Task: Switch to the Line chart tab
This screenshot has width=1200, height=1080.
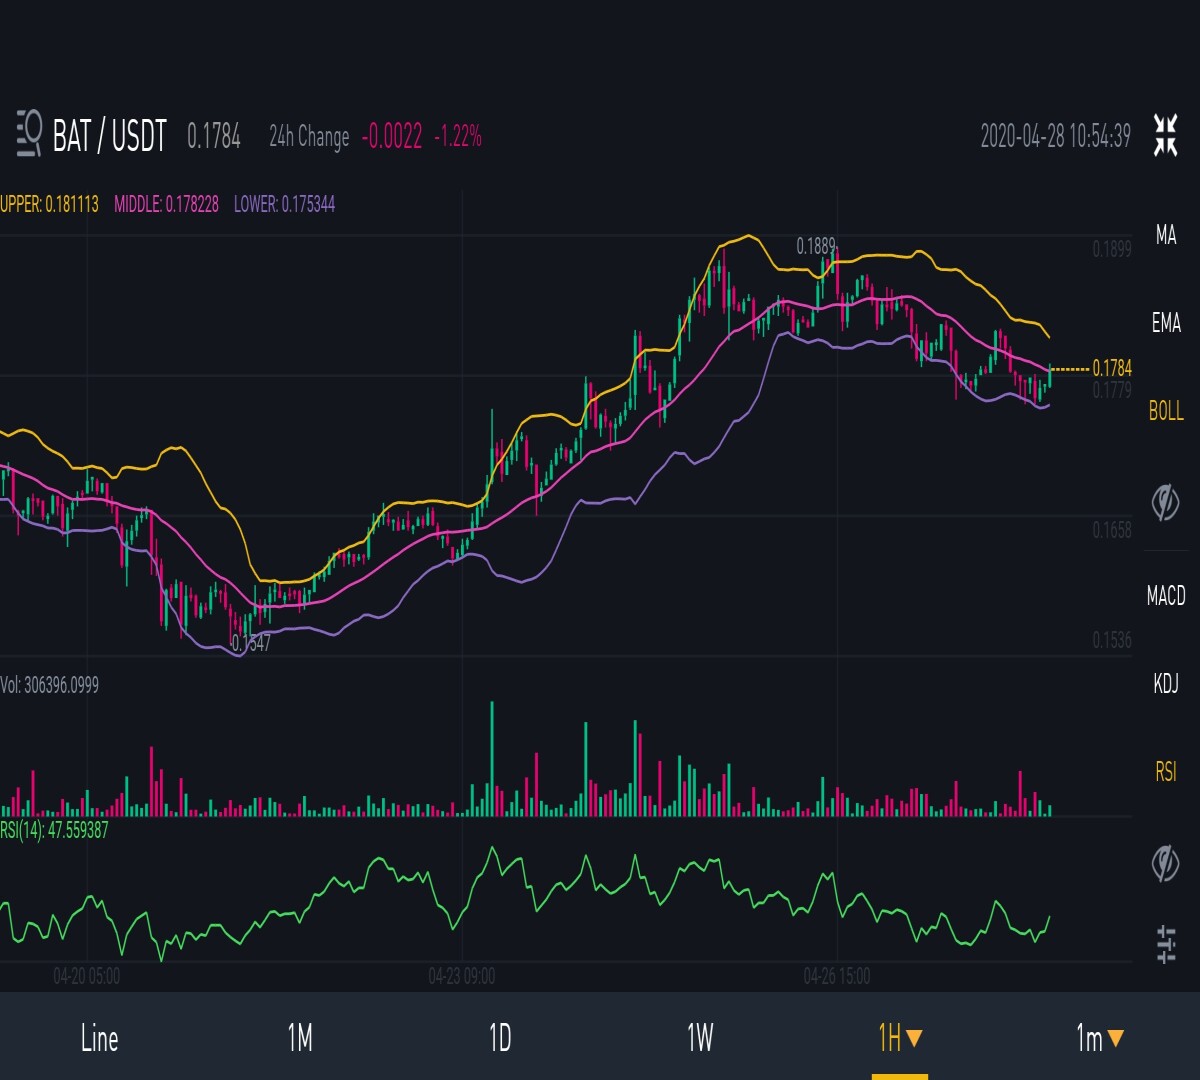Action: coord(100,1038)
